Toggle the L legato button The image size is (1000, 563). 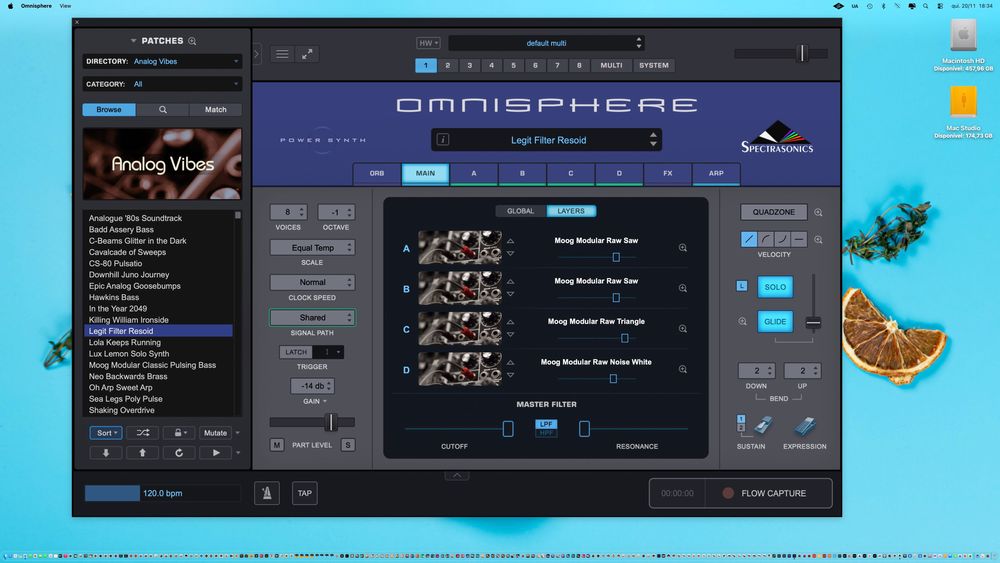point(742,286)
